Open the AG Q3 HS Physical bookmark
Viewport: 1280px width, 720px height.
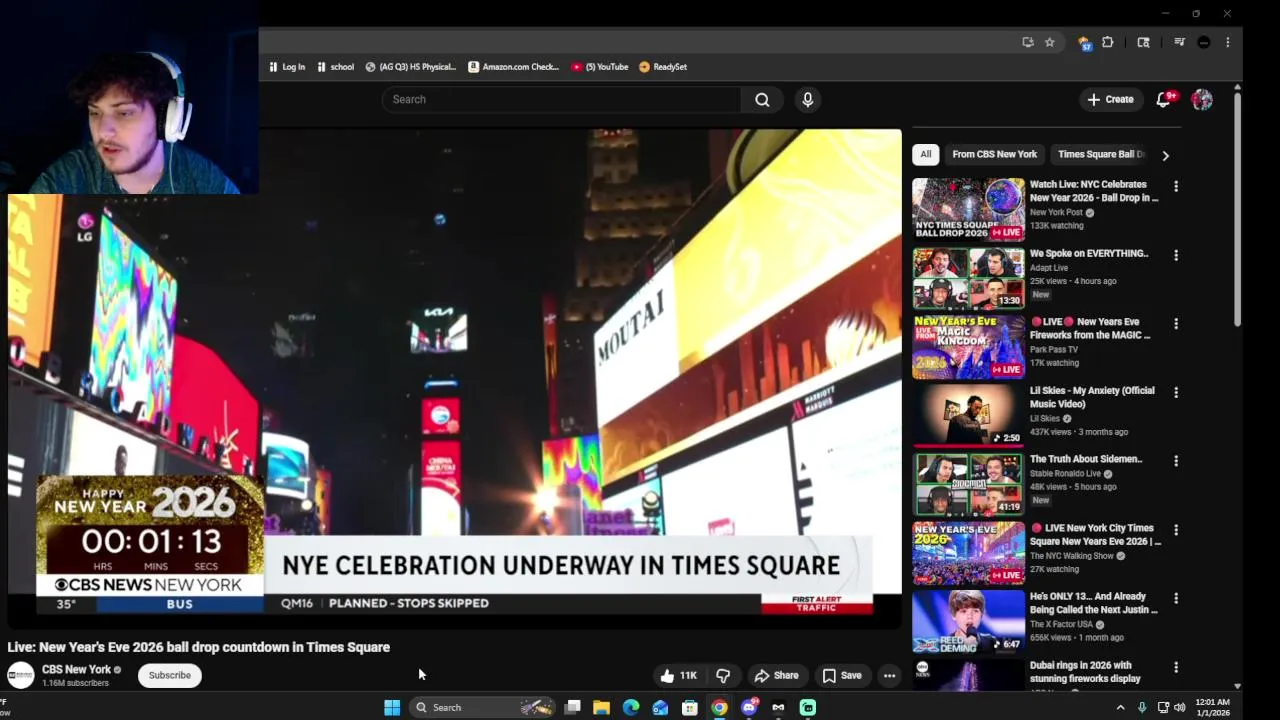coord(411,67)
